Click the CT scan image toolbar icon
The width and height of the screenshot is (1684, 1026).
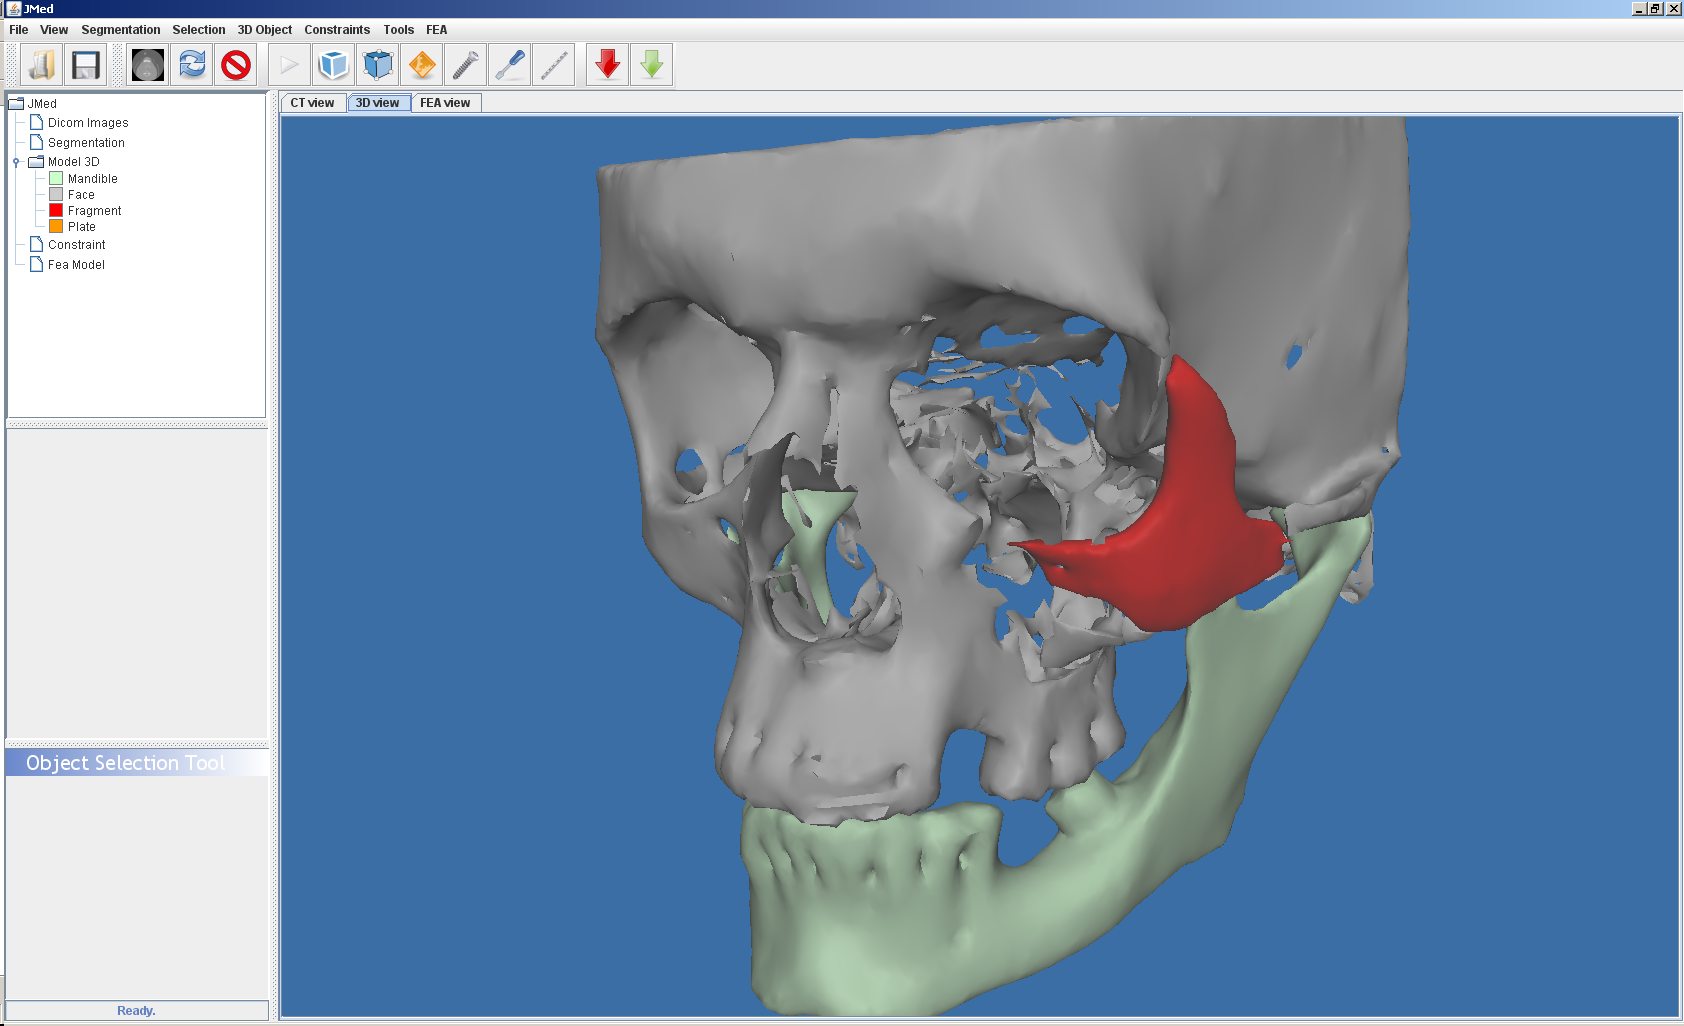click(148, 66)
